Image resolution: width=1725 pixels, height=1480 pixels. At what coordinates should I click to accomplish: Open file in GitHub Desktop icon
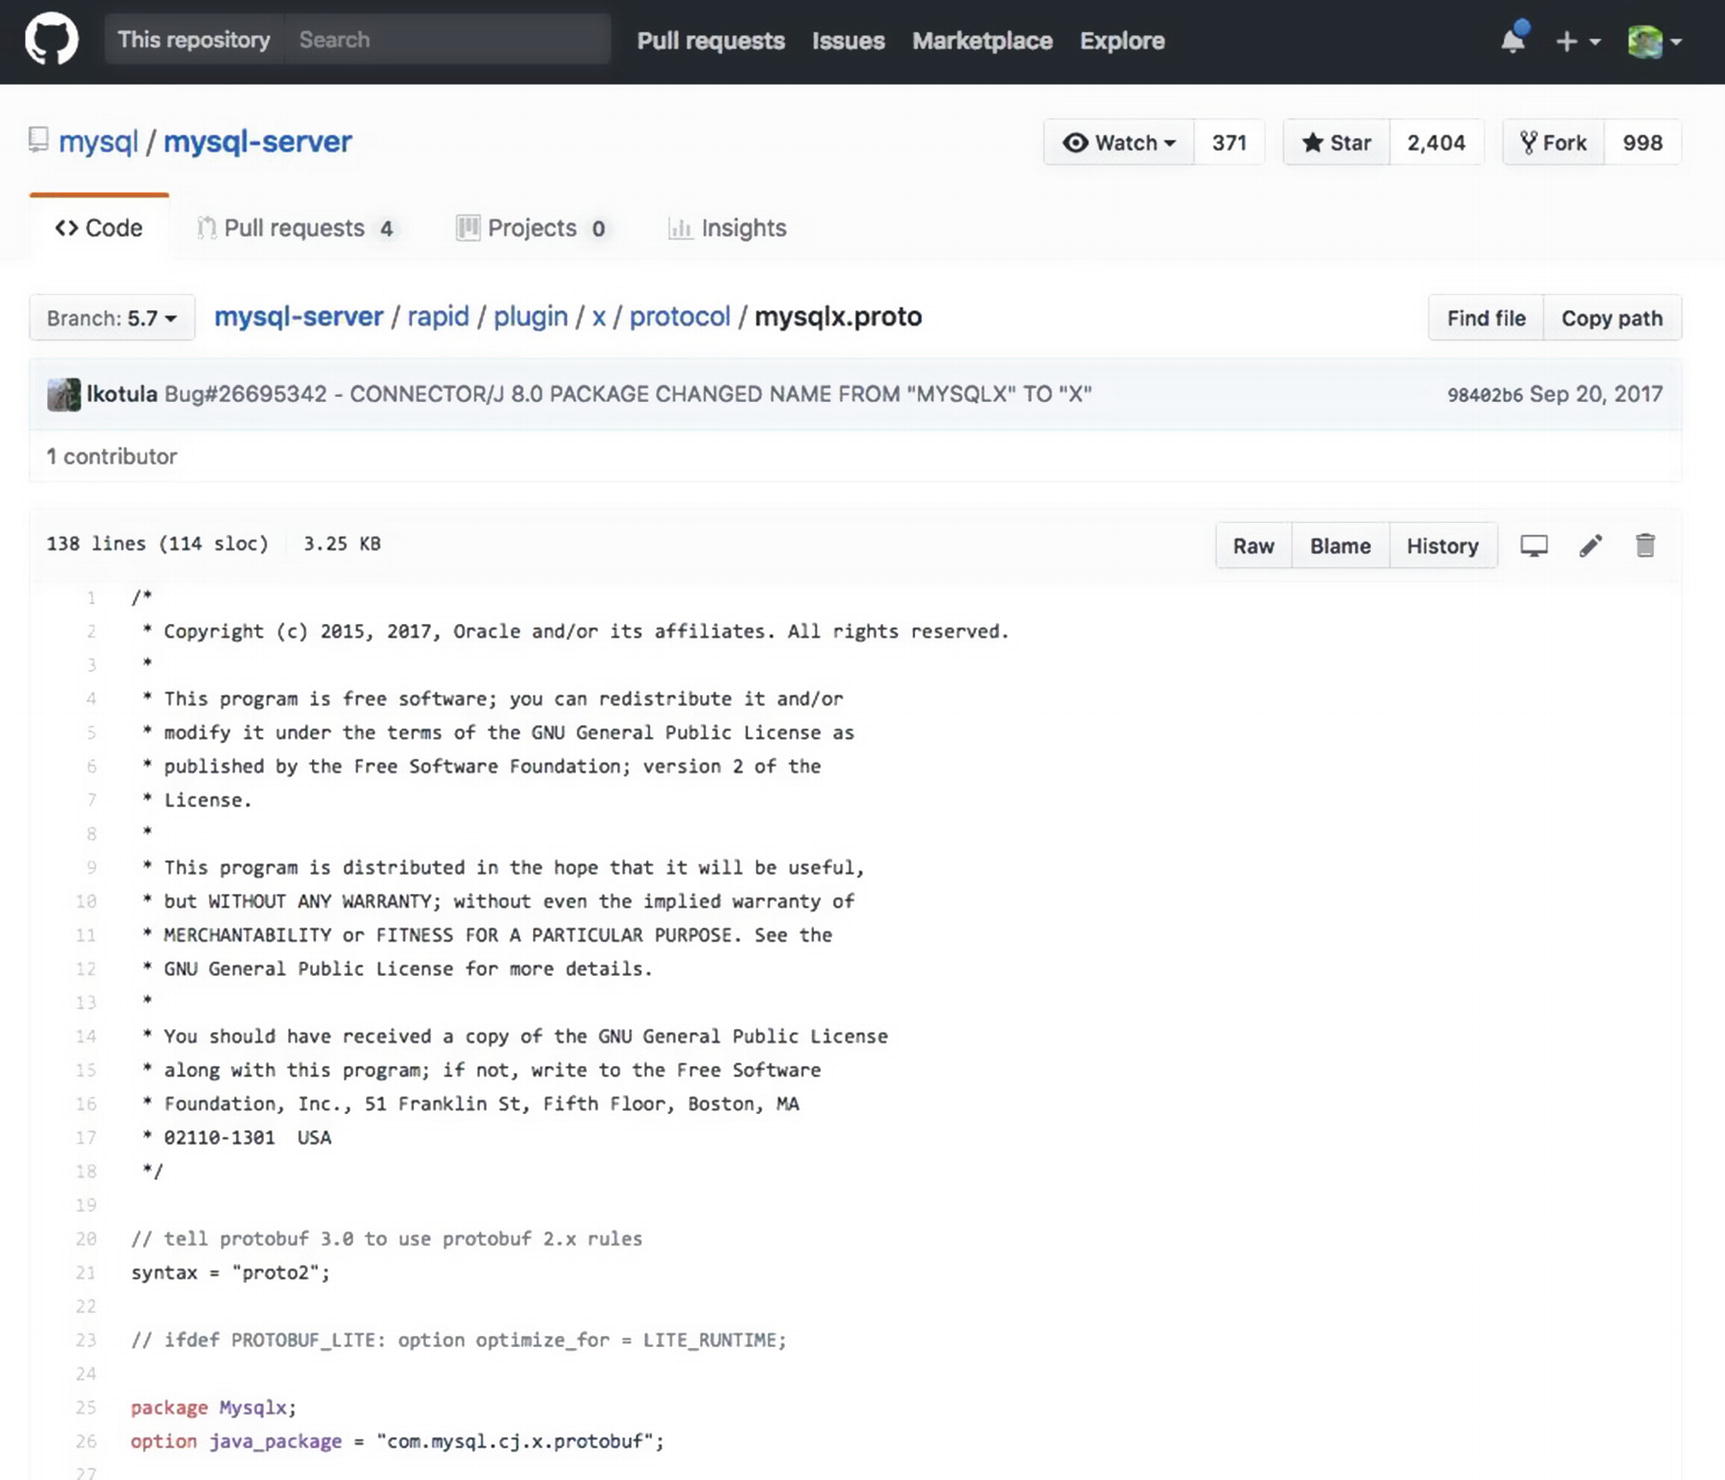coord(1534,546)
